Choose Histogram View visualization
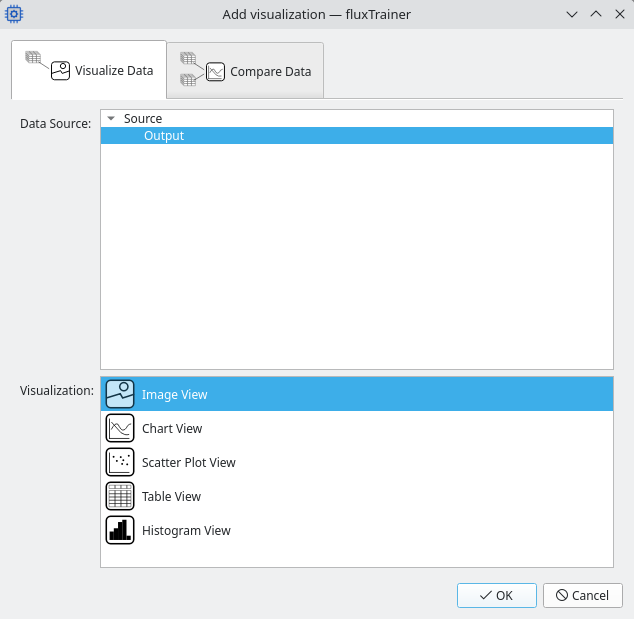634x619 pixels. pyautogui.click(x=357, y=530)
